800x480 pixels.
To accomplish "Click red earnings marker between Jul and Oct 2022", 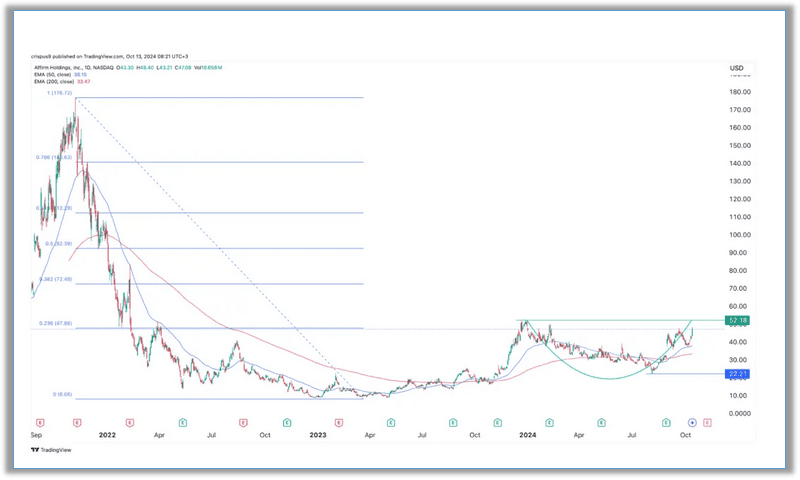I will (243, 422).
